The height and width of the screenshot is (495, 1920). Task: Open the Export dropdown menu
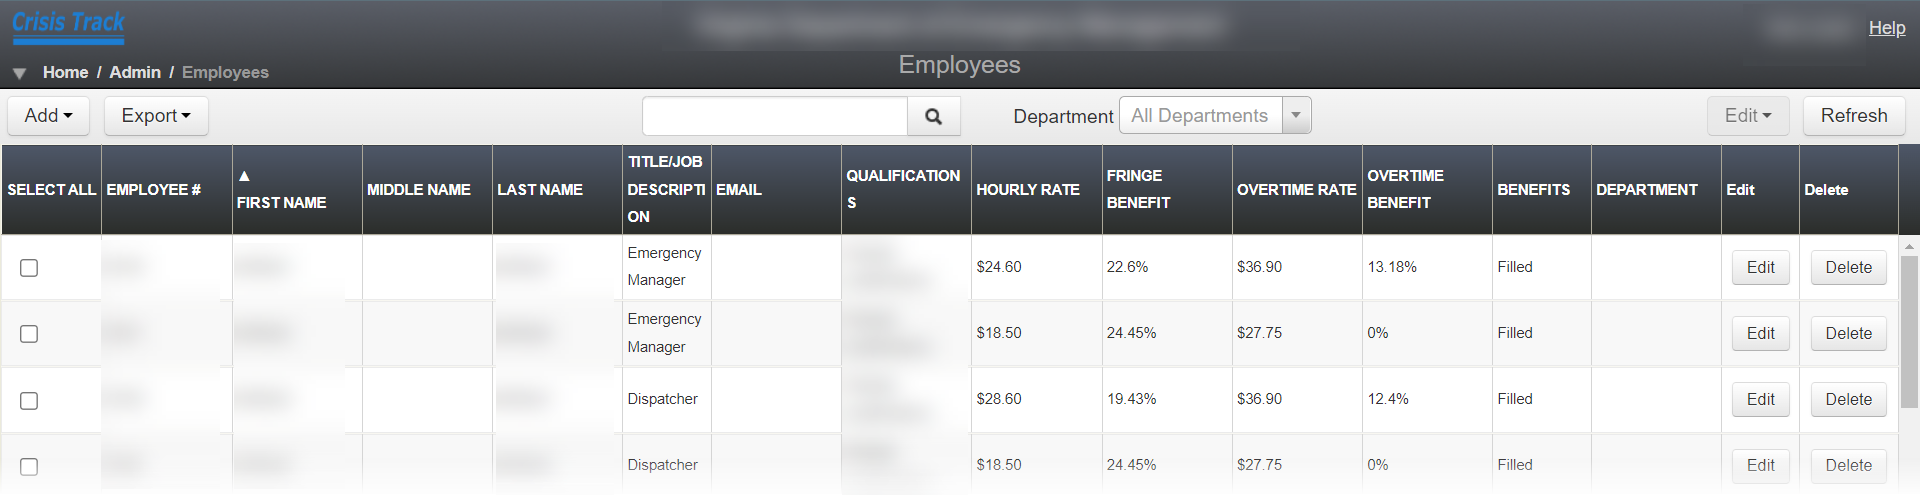(156, 116)
